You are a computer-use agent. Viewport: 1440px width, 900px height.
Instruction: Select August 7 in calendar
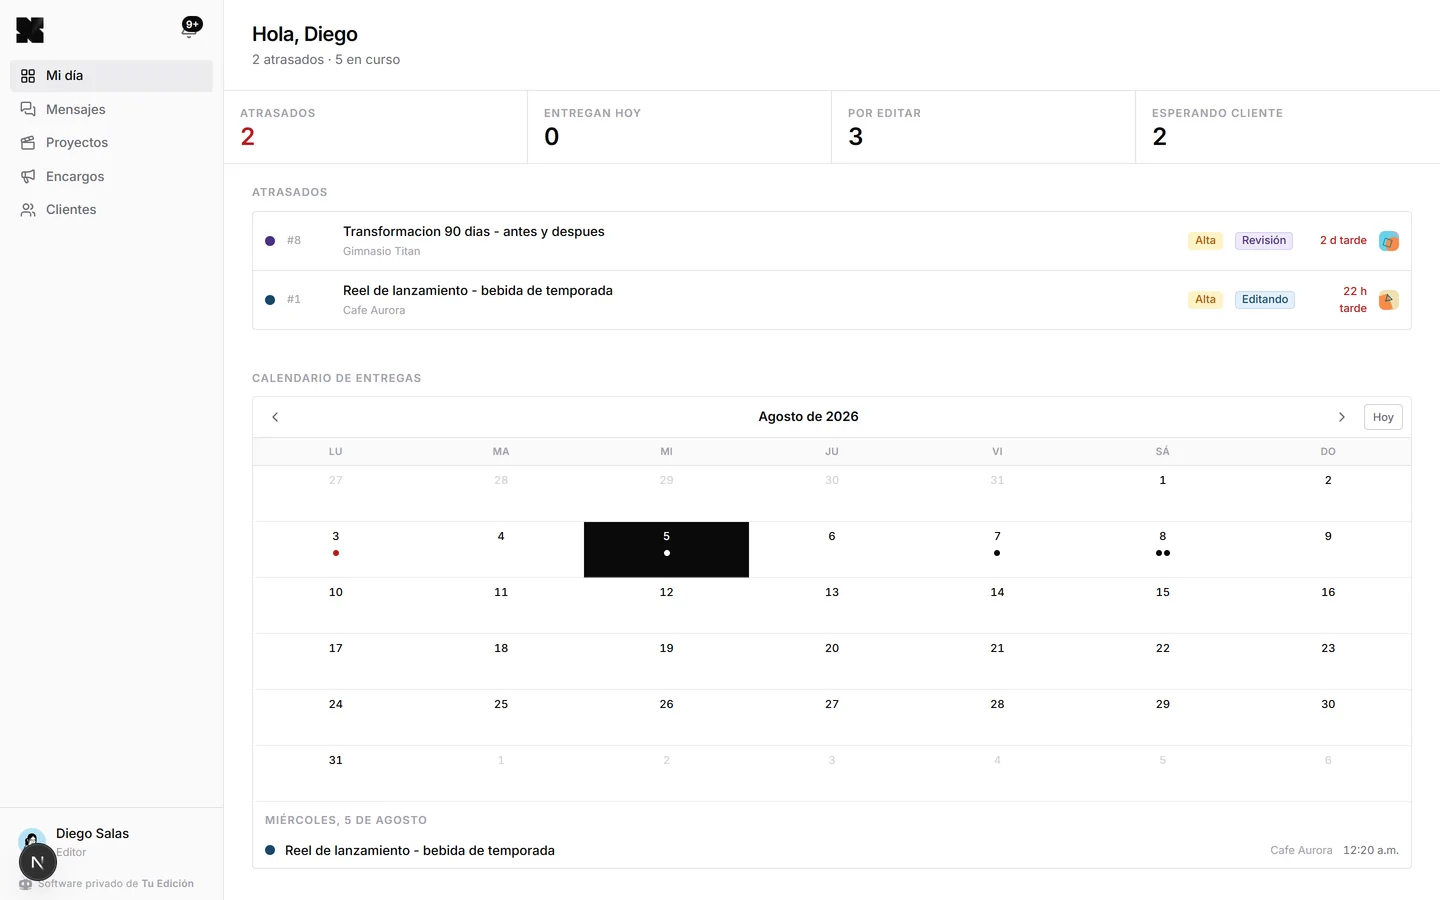[997, 550]
